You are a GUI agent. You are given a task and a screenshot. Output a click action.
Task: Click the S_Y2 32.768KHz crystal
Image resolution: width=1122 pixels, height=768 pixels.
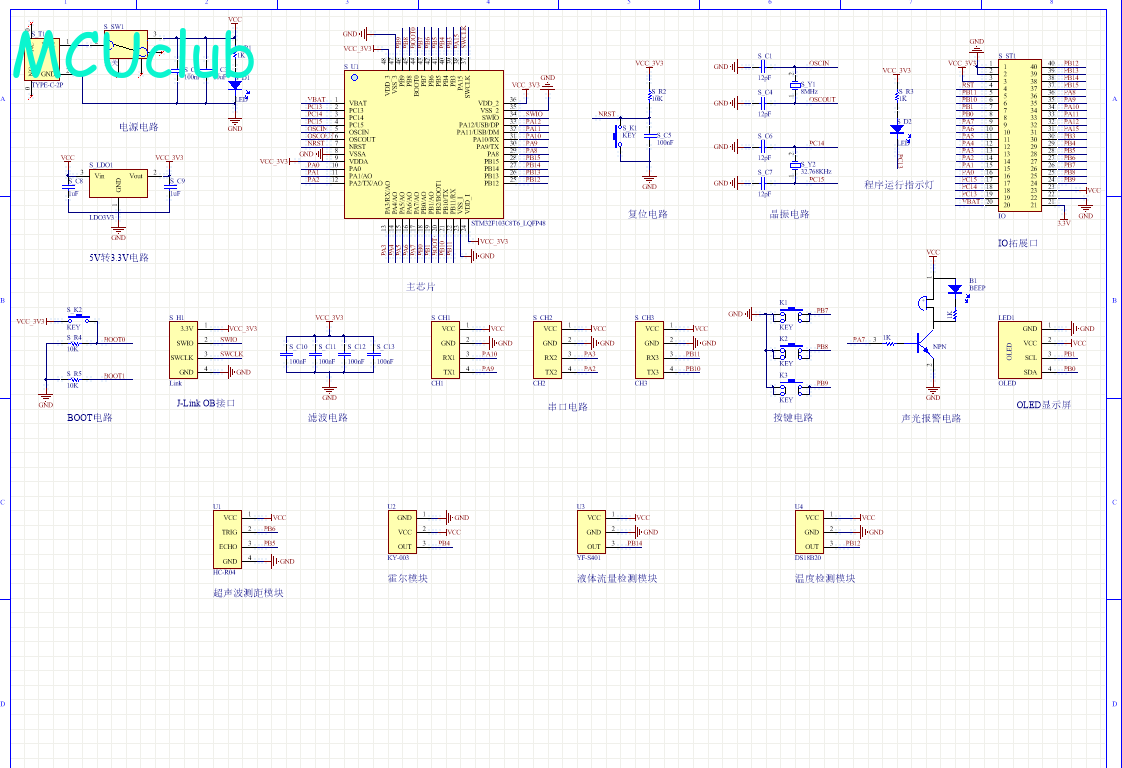point(796,163)
